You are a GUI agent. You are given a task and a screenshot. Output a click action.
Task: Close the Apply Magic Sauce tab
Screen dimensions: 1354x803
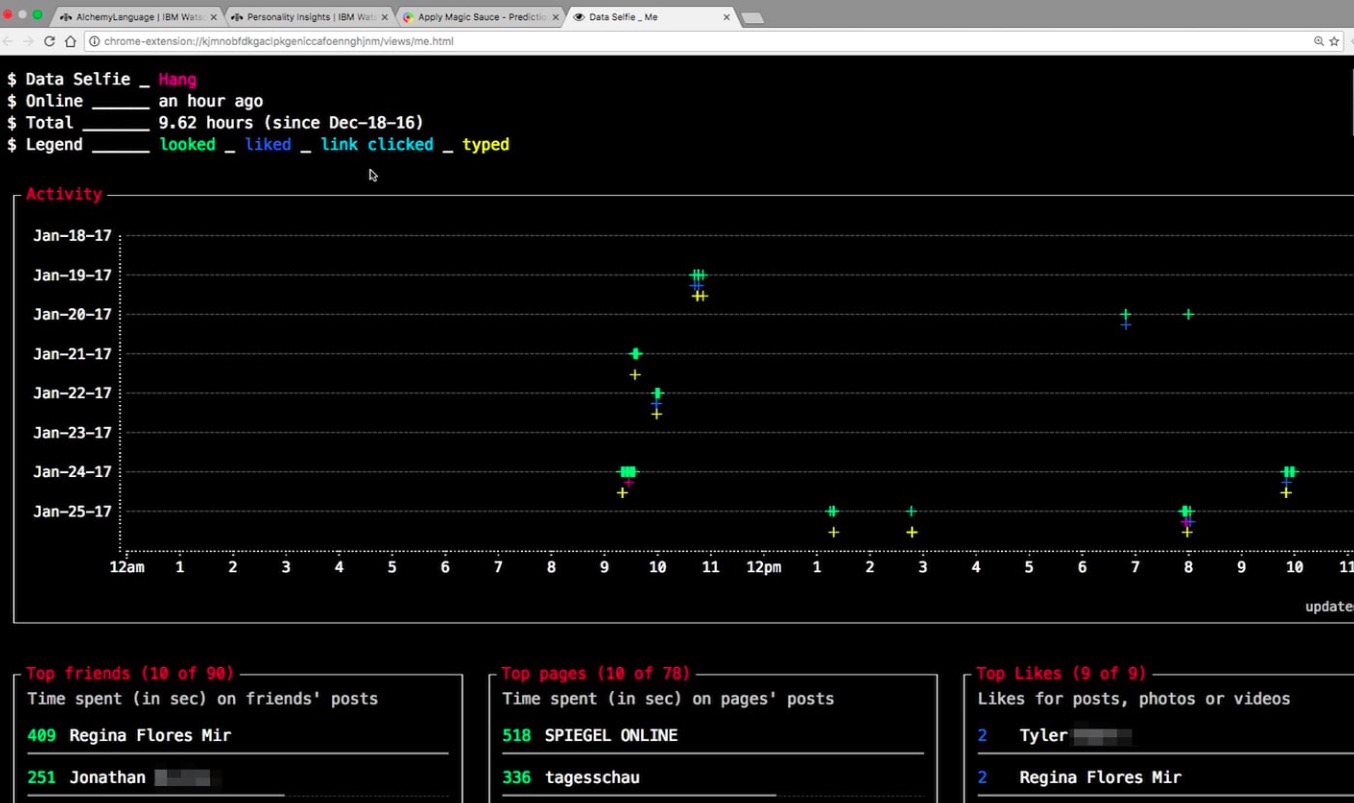point(556,17)
